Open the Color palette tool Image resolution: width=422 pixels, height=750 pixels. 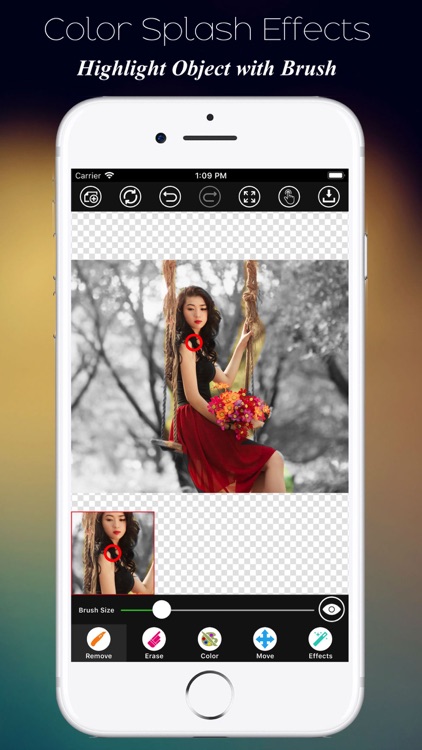tap(210, 643)
